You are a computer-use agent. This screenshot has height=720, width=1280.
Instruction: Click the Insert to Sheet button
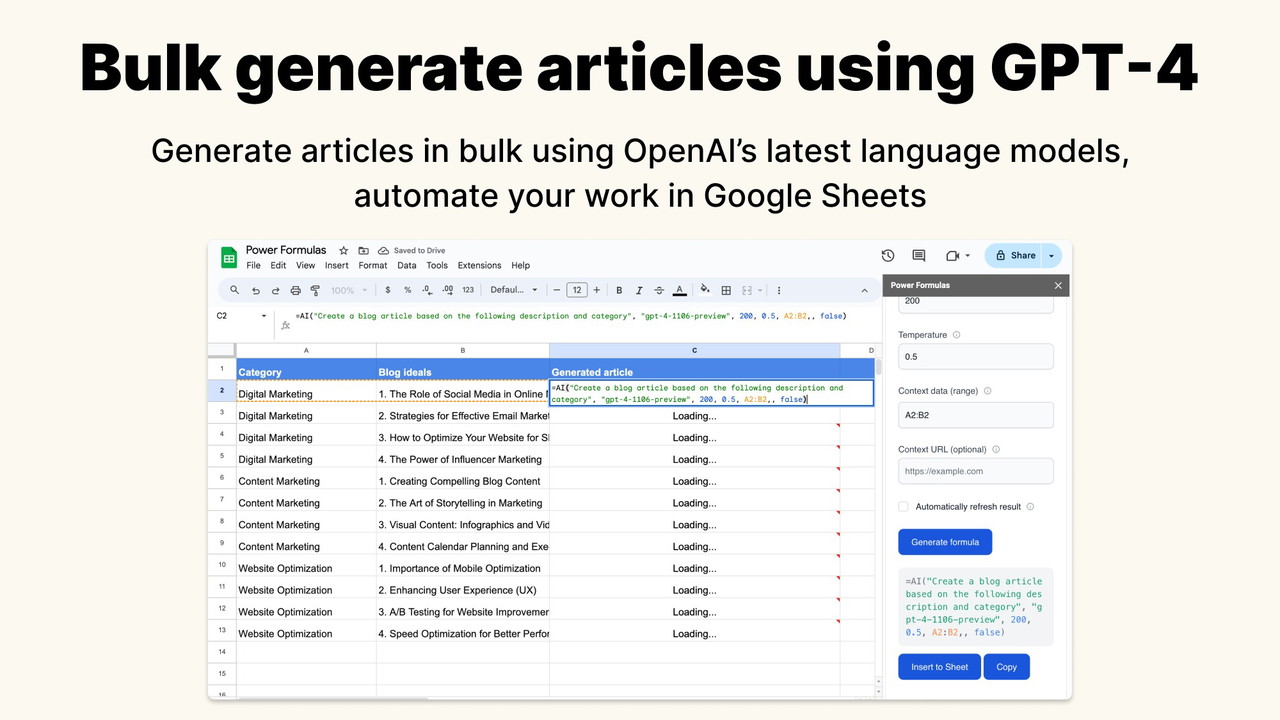(x=939, y=667)
